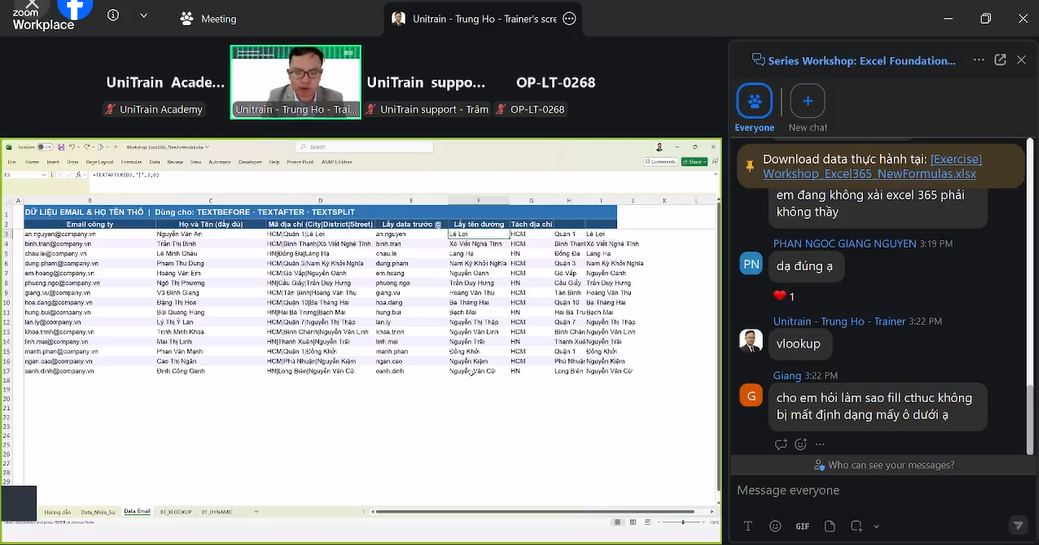This screenshot has height=545, width=1039.
Task: Switch to the Hướng dẫn sheet tab
Action: click(x=58, y=512)
